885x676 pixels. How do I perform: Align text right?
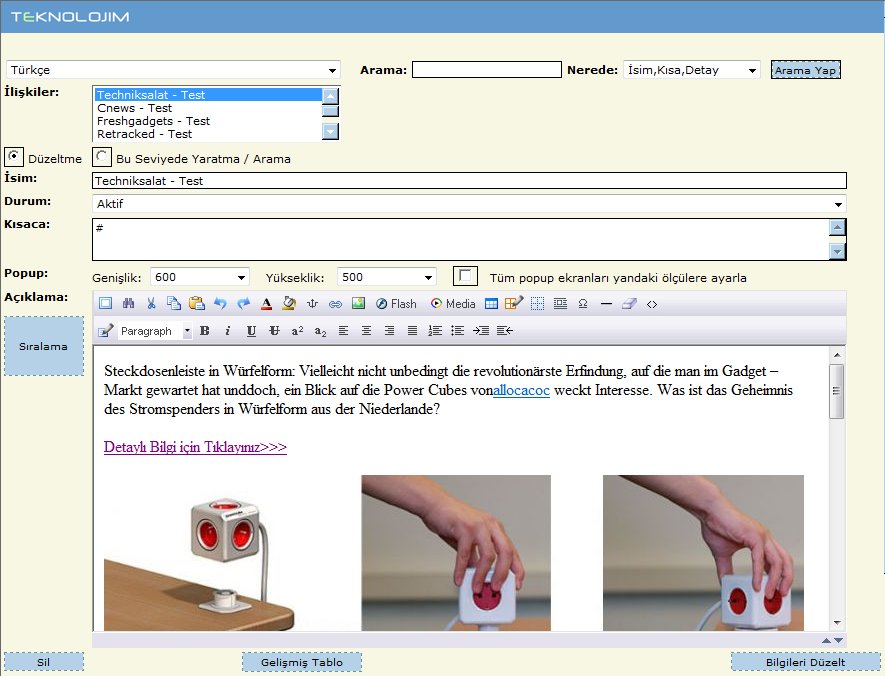[389, 331]
